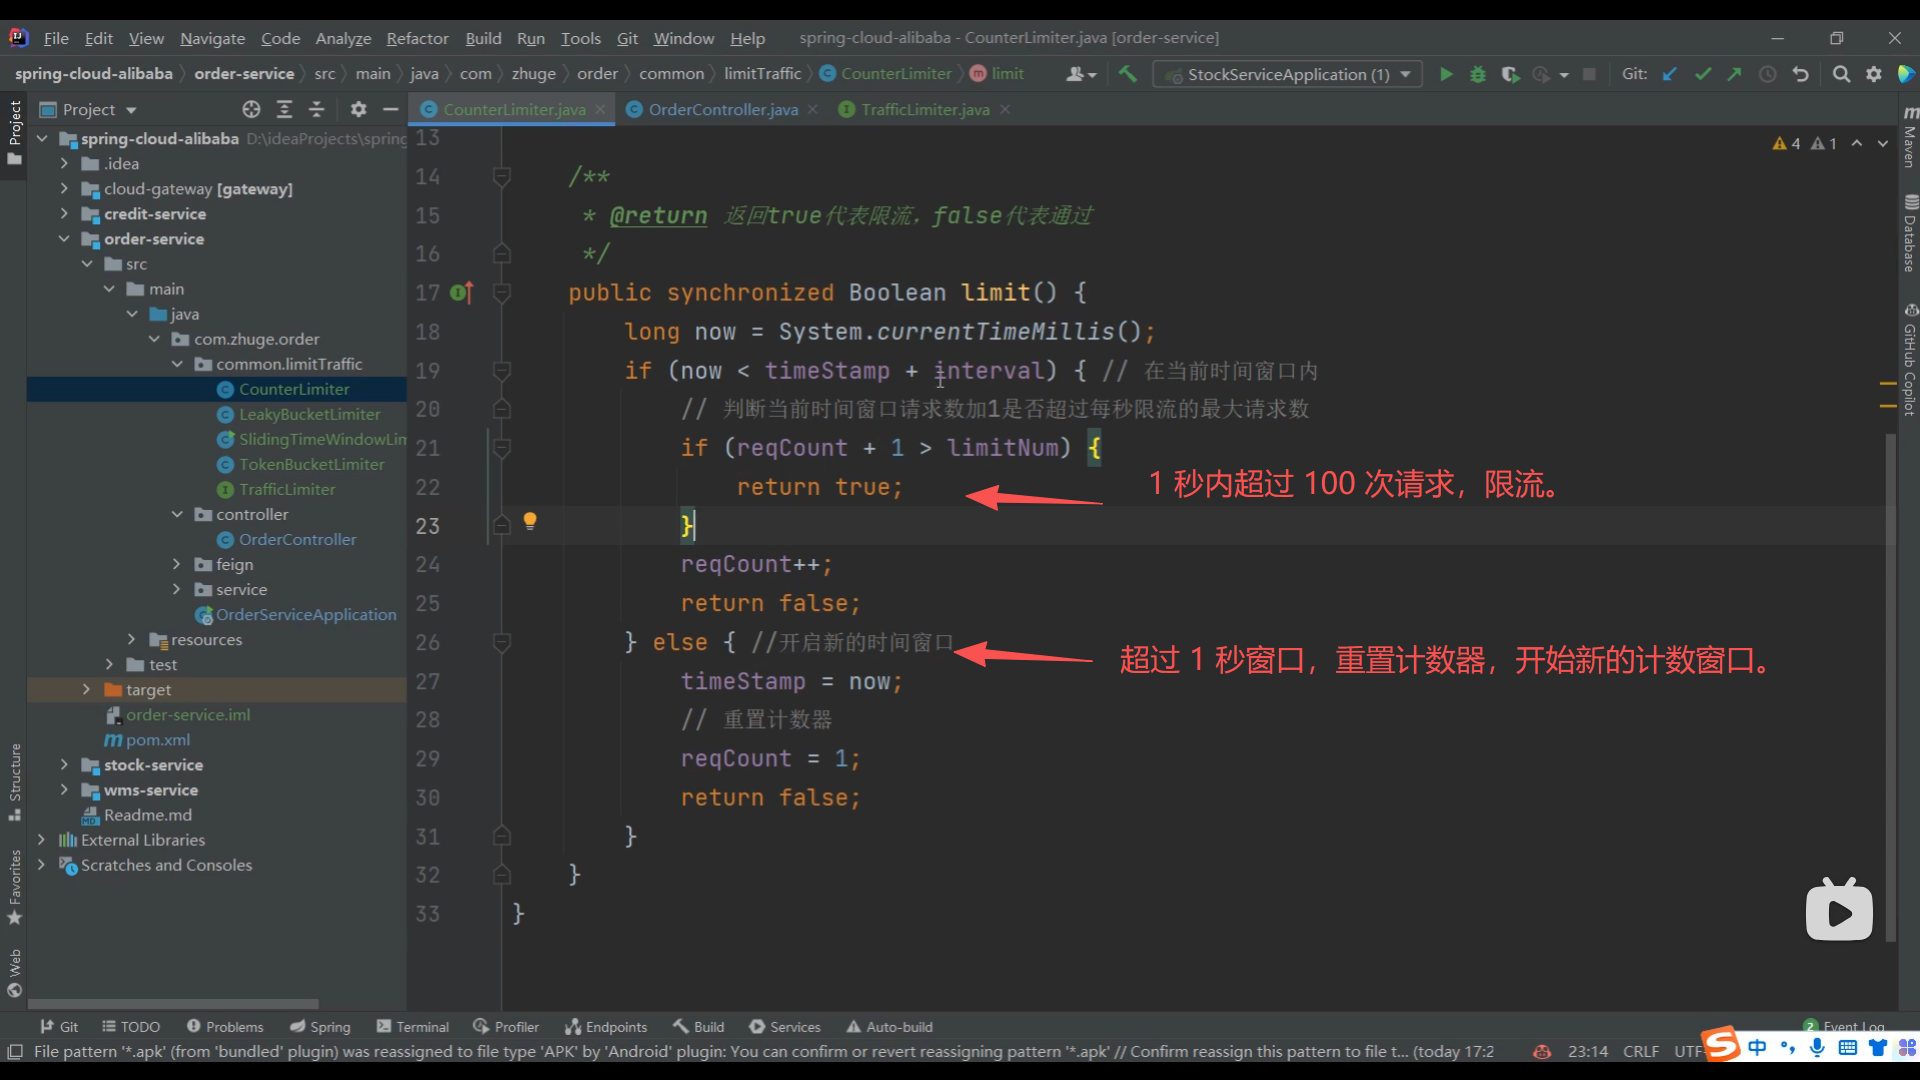Click the intention light bulb on line 23
This screenshot has width=1920, height=1080.
click(x=530, y=520)
